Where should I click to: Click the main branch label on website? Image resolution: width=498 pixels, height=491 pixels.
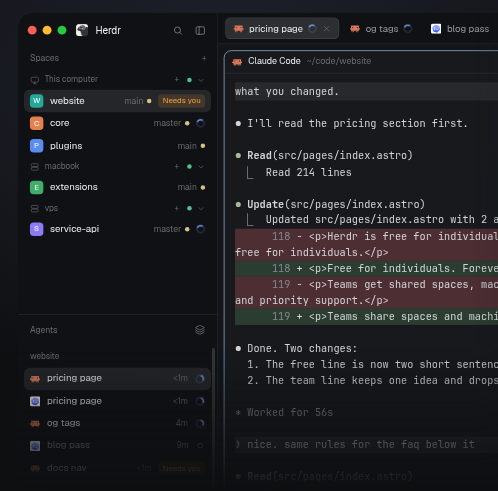tap(134, 101)
